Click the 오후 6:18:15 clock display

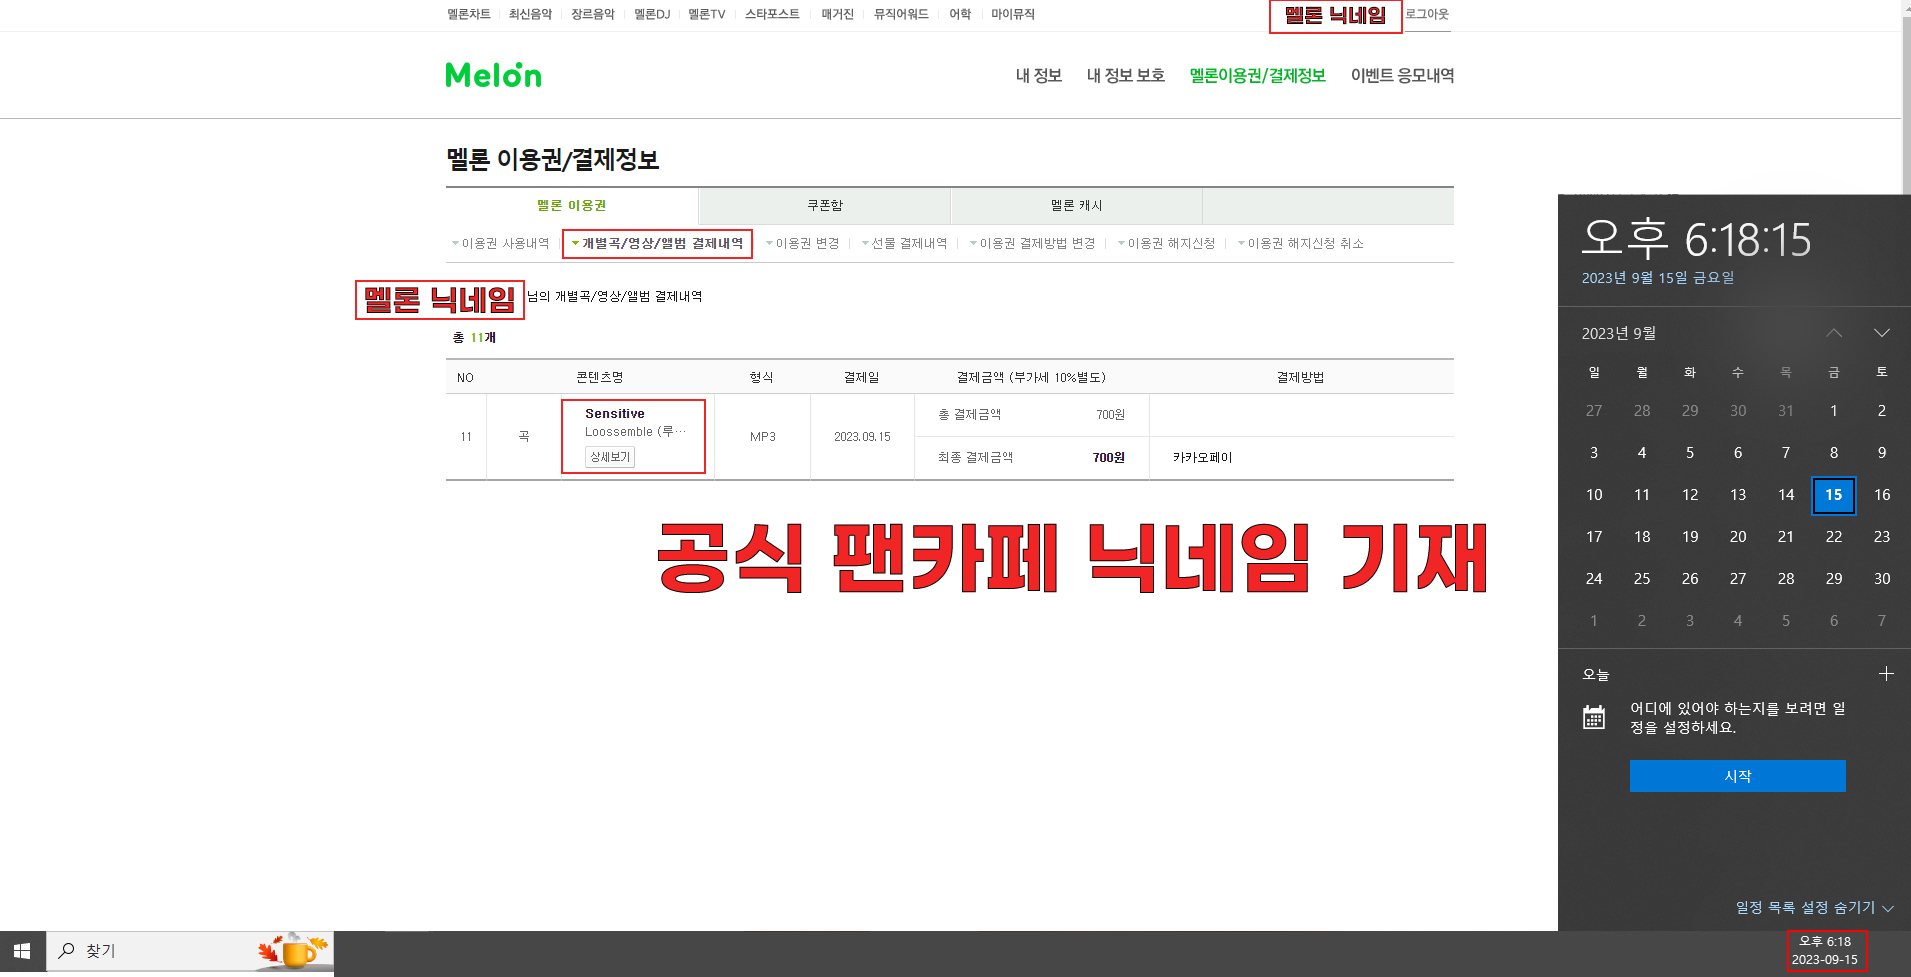pyautogui.click(x=1696, y=240)
